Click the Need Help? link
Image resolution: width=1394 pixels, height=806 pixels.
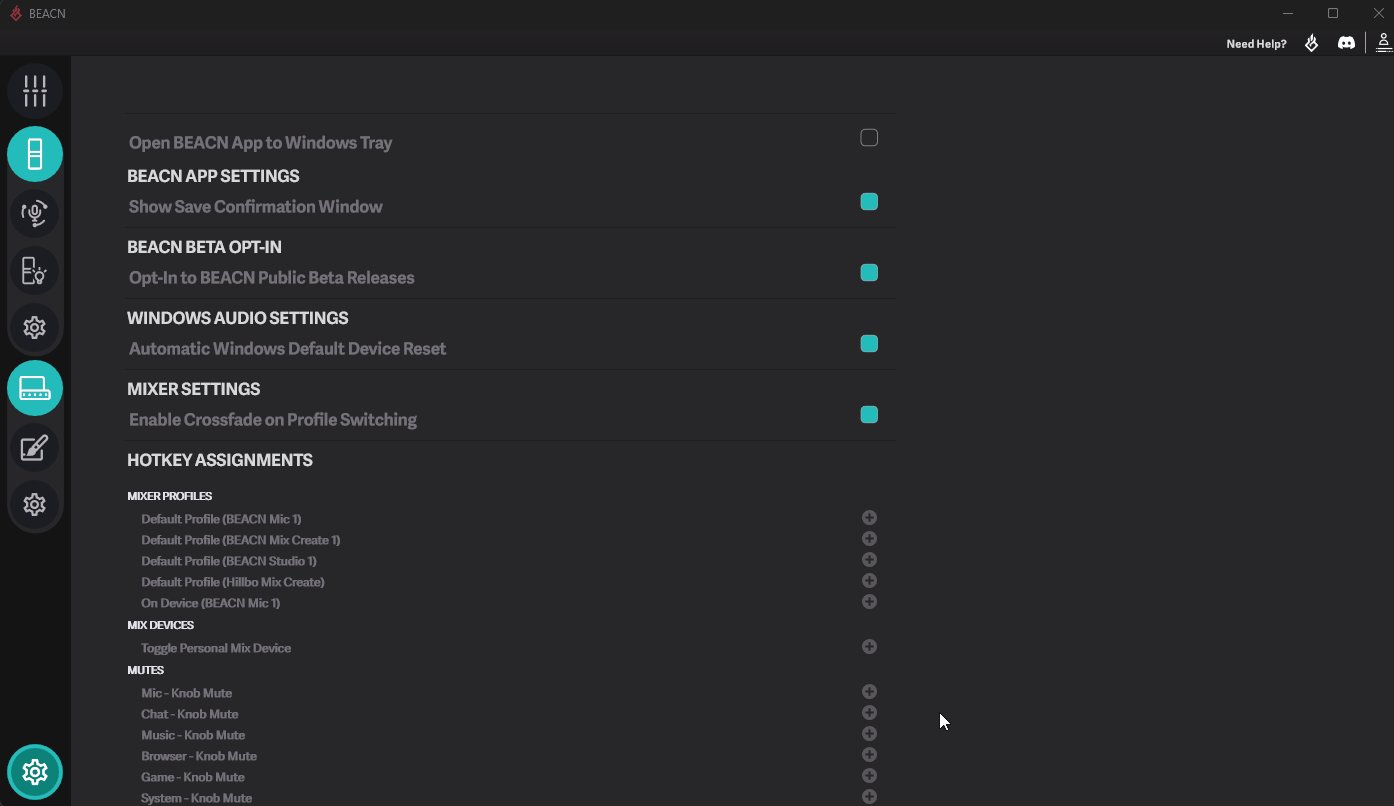(x=1256, y=44)
